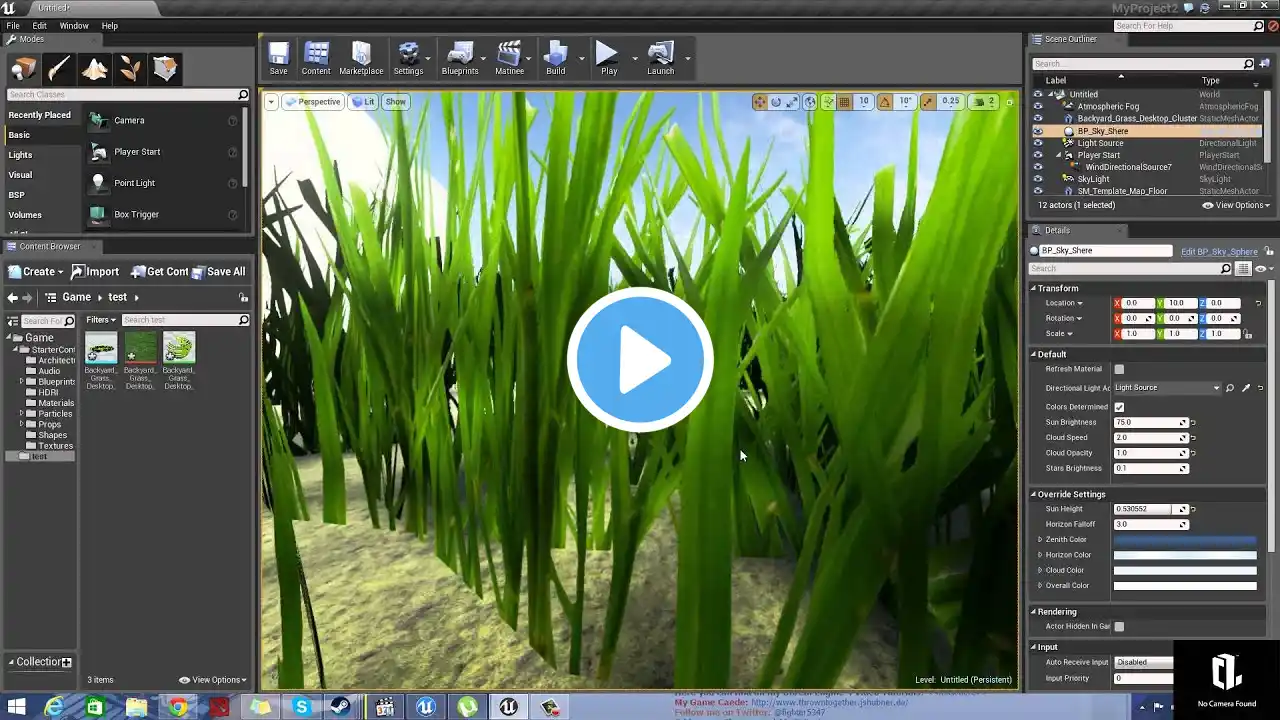Open the Scene Outliner View Options dropdown
The width and height of the screenshot is (1280, 720).
tap(1238, 205)
